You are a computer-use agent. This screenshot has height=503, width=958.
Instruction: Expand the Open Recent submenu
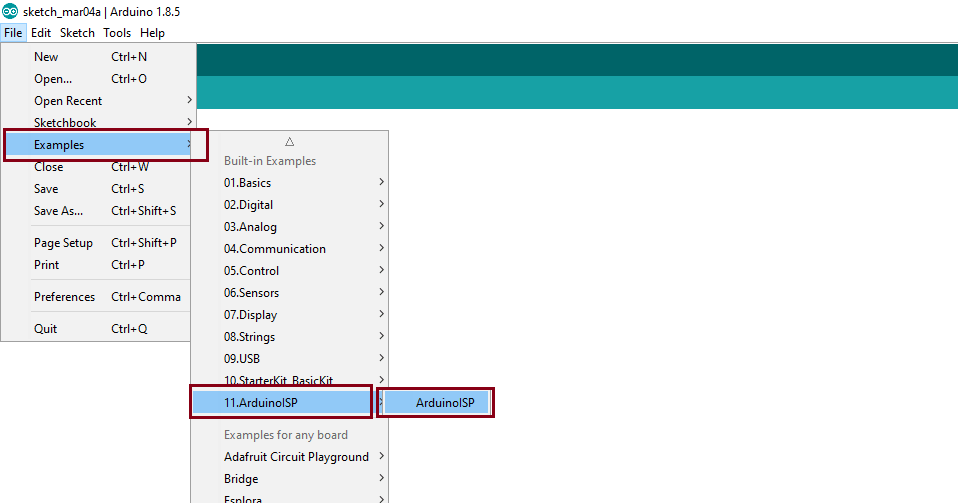[98, 101]
